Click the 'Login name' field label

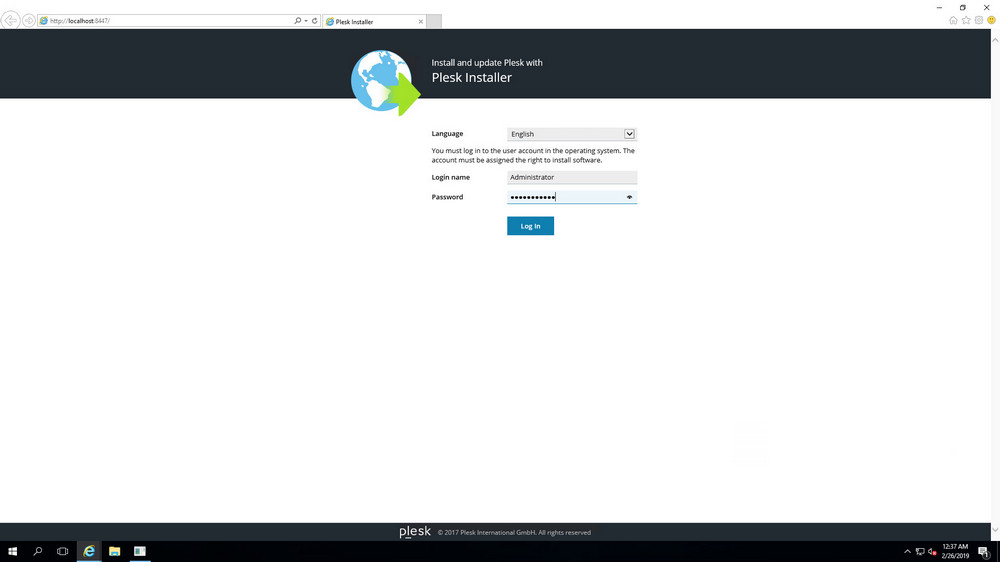[x=450, y=177]
